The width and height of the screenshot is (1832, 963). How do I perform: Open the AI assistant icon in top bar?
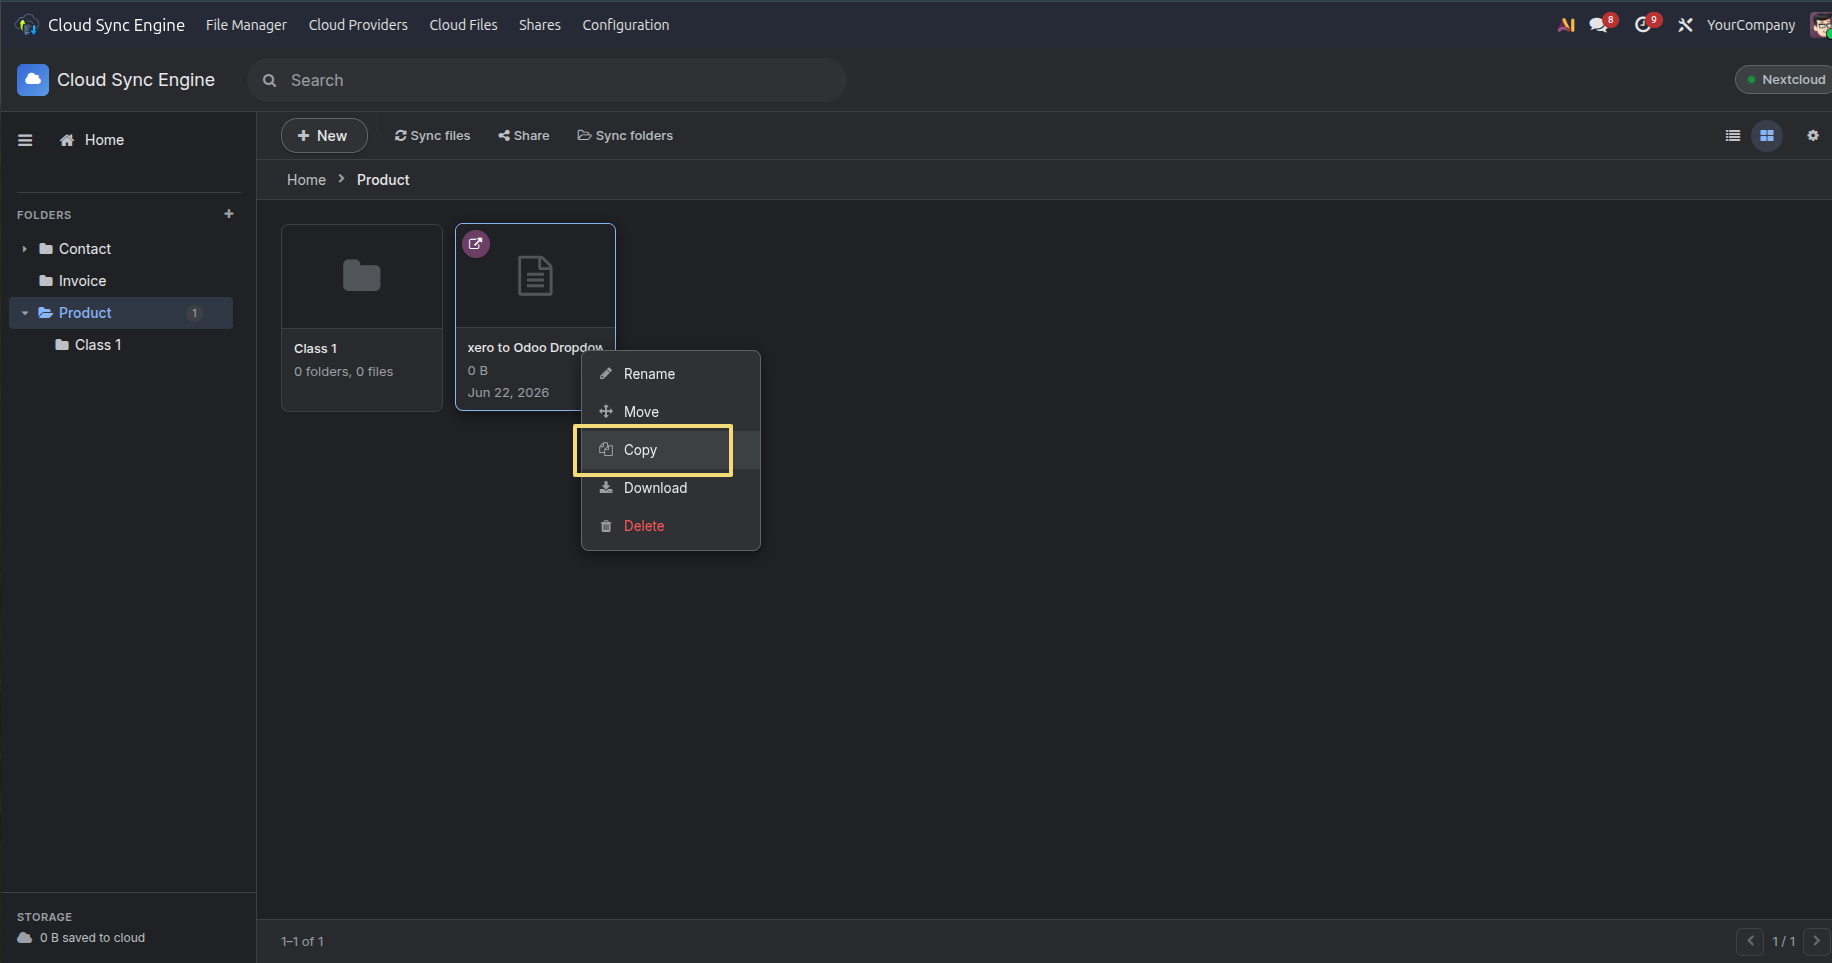(1566, 25)
